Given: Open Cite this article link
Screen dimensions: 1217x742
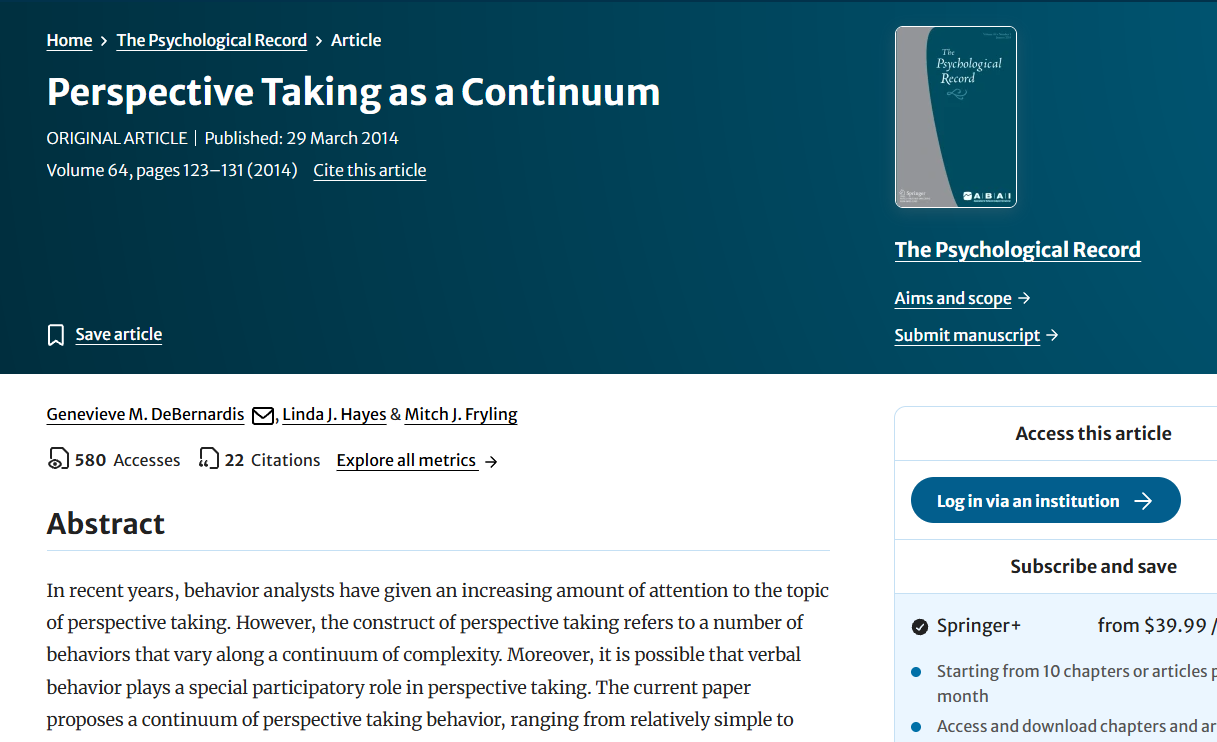Looking at the screenshot, I should coord(370,170).
